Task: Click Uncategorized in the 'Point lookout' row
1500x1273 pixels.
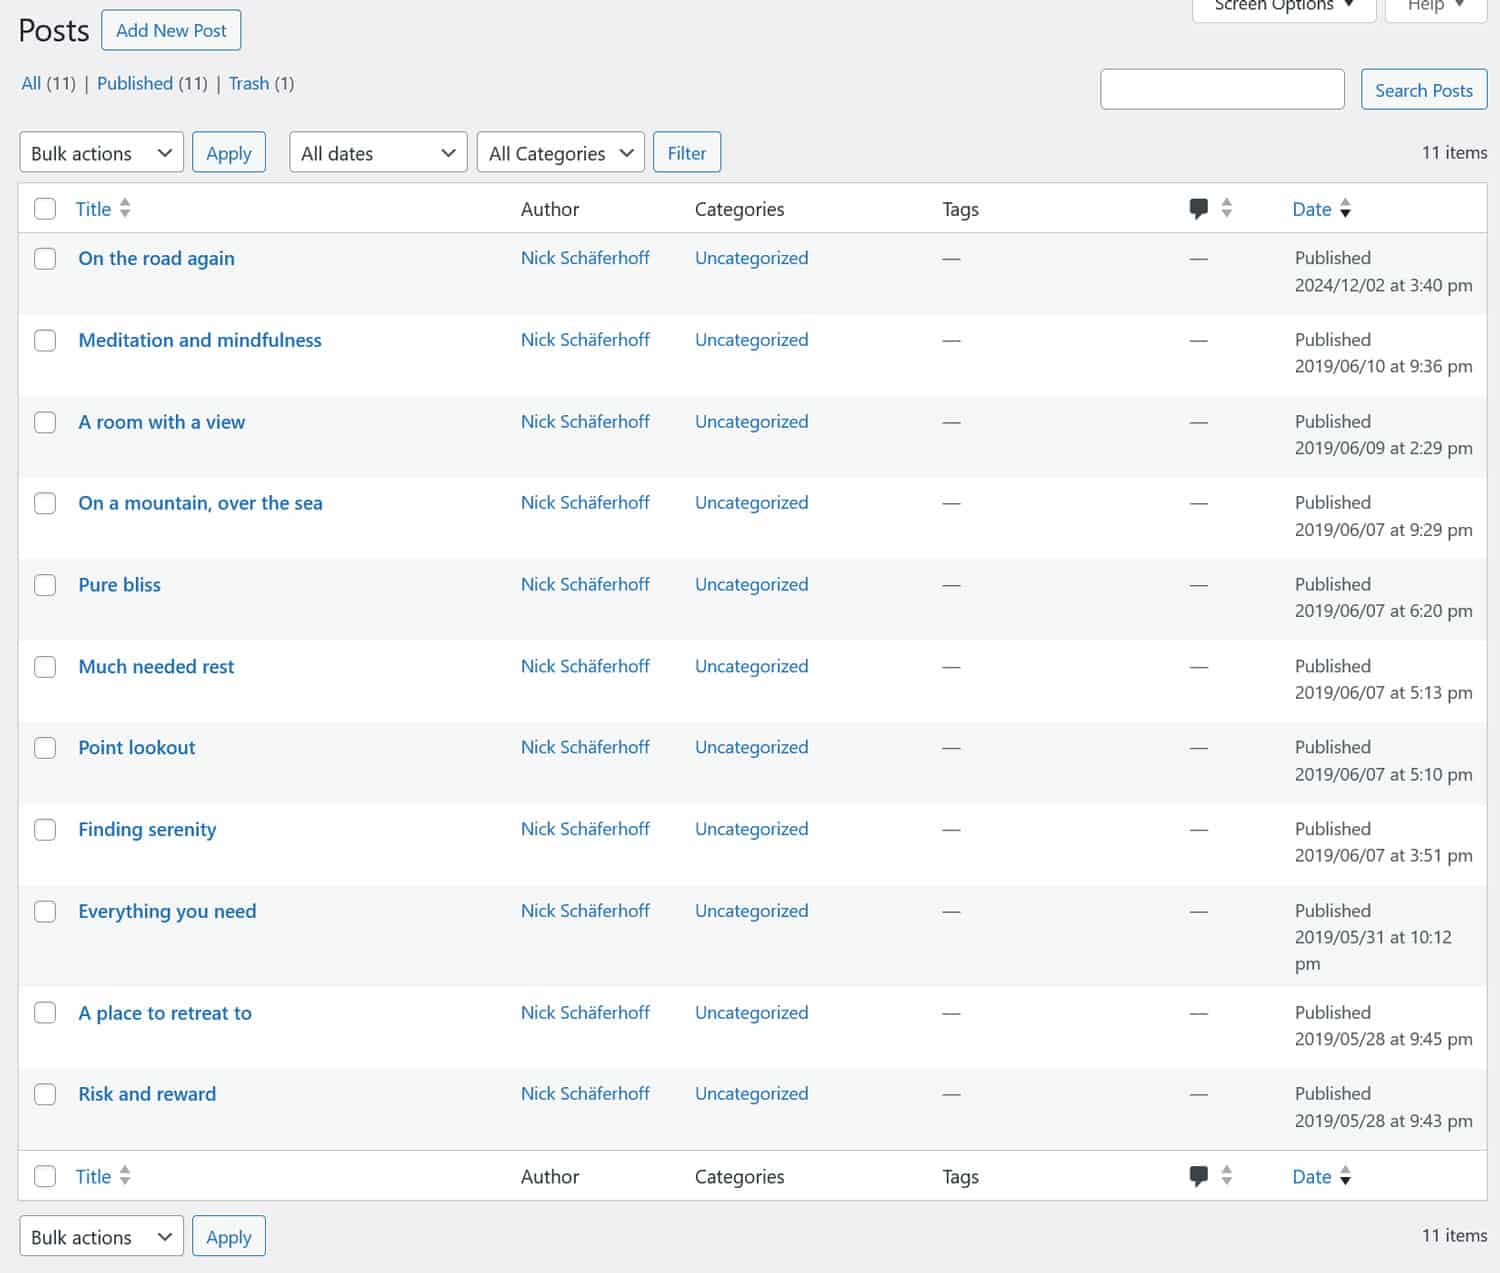Action: click(751, 747)
